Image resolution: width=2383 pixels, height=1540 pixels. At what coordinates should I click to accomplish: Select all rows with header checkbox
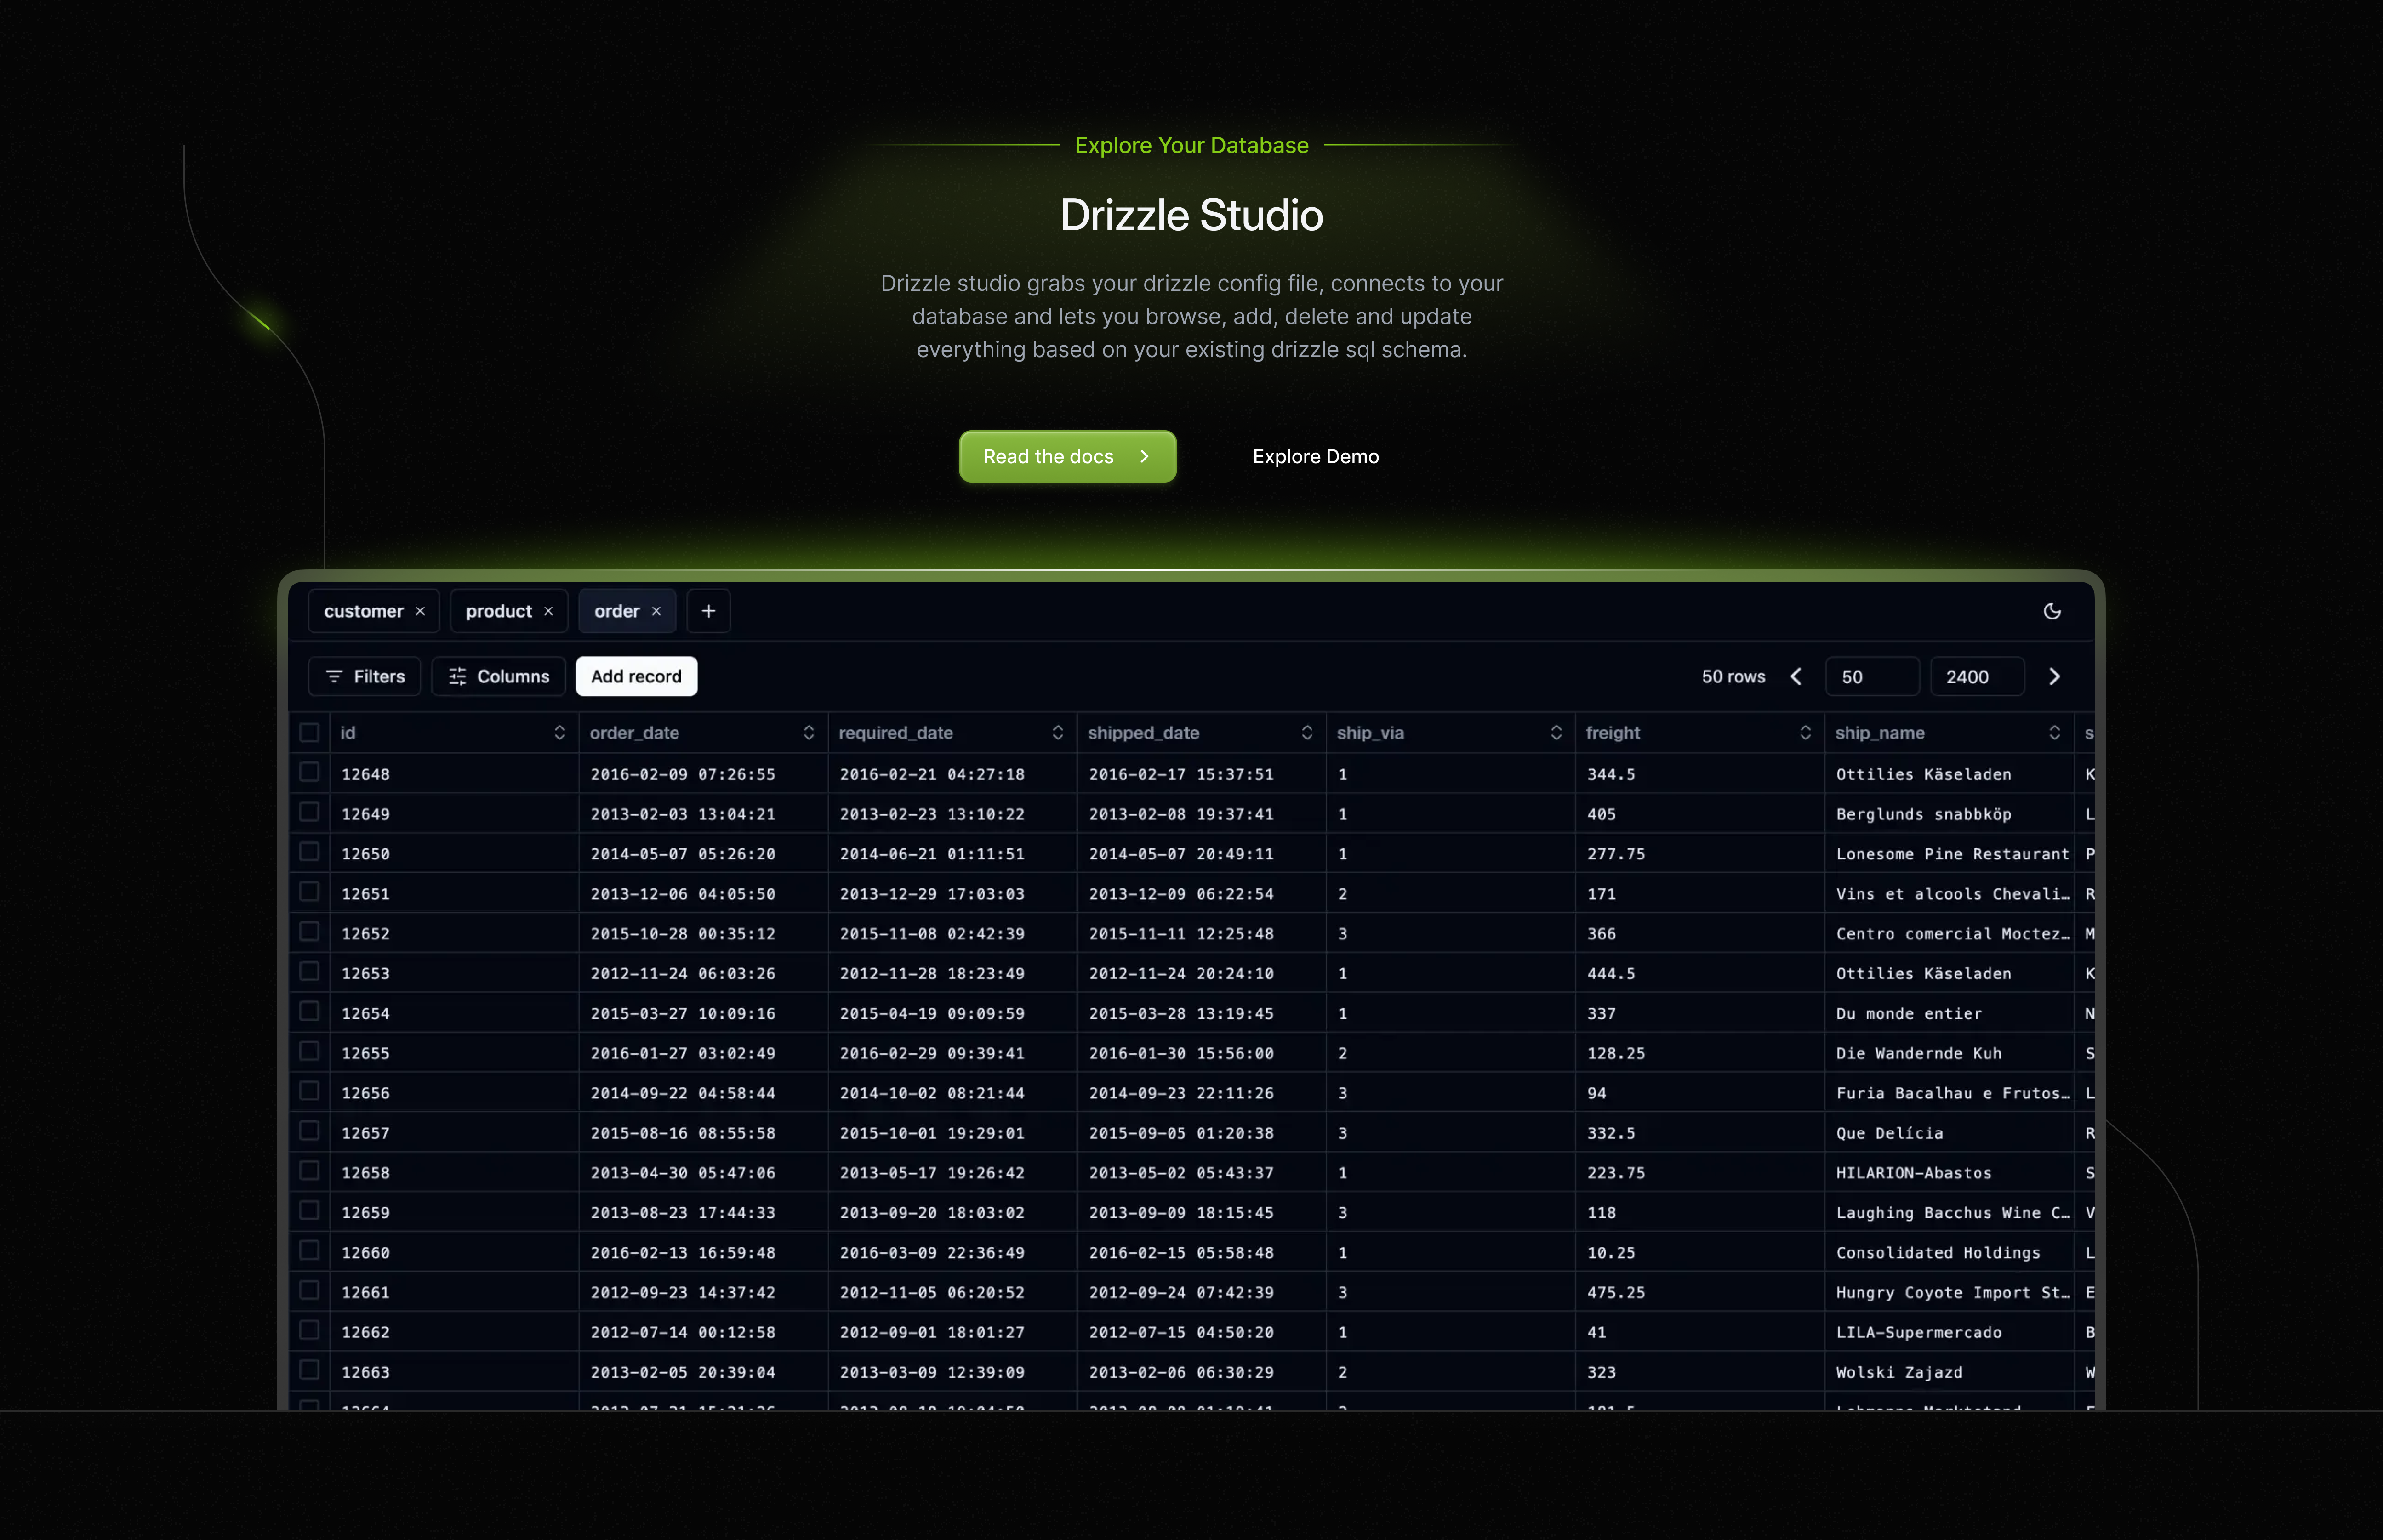(x=310, y=733)
